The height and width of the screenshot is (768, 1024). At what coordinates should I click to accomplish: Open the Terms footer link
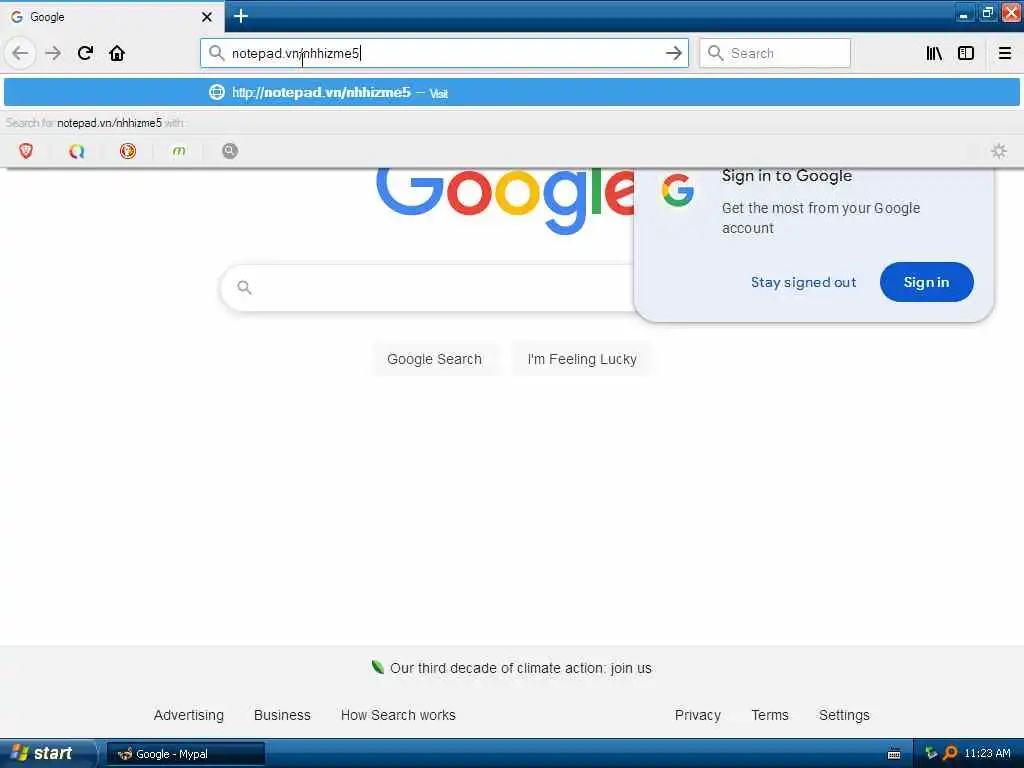pyautogui.click(x=770, y=715)
